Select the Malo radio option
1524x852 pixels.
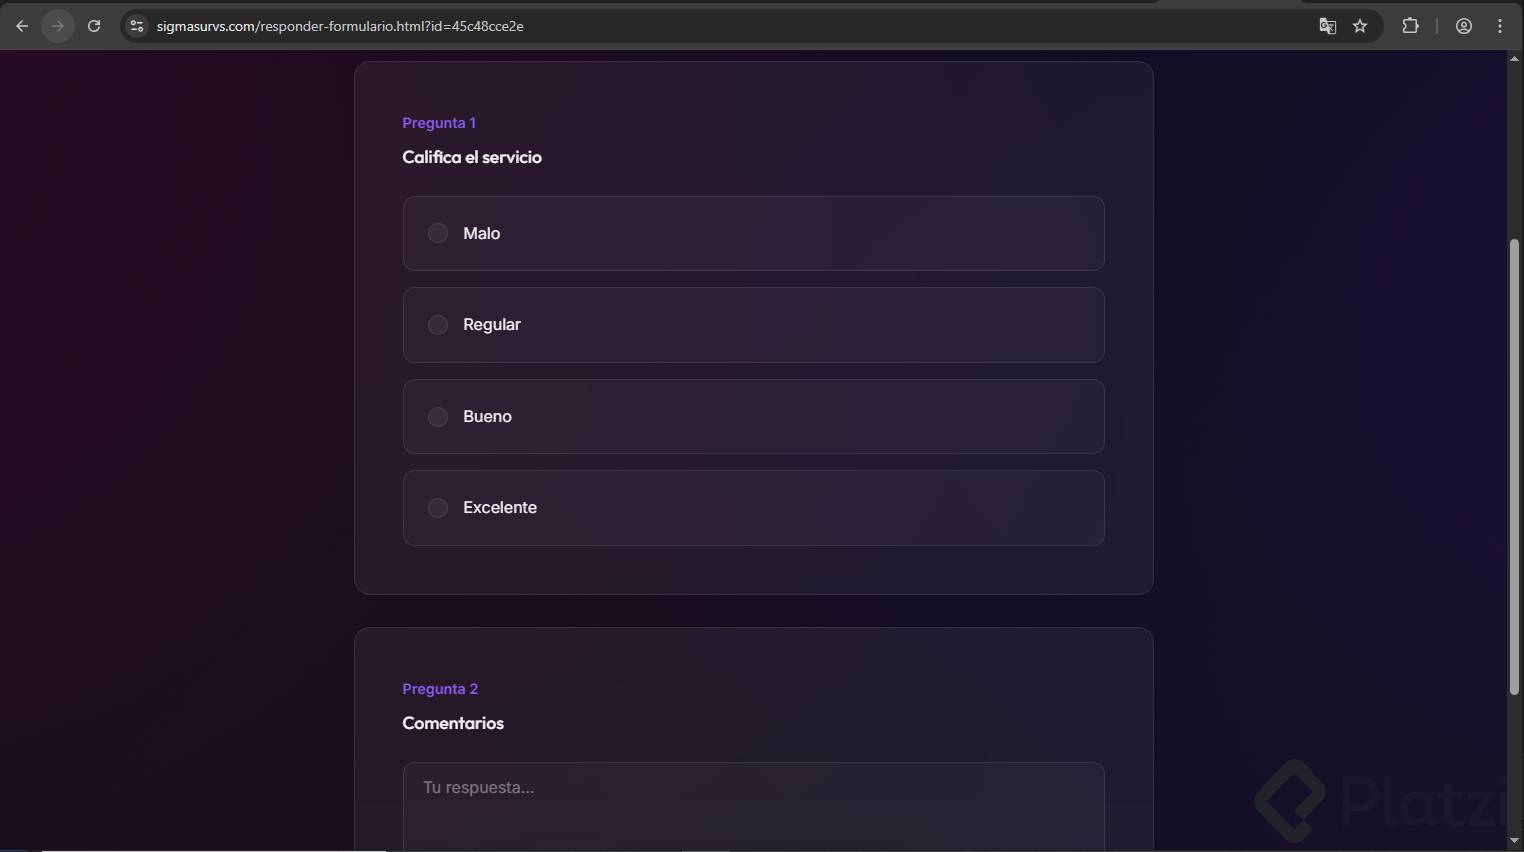(x=438, y=233)
